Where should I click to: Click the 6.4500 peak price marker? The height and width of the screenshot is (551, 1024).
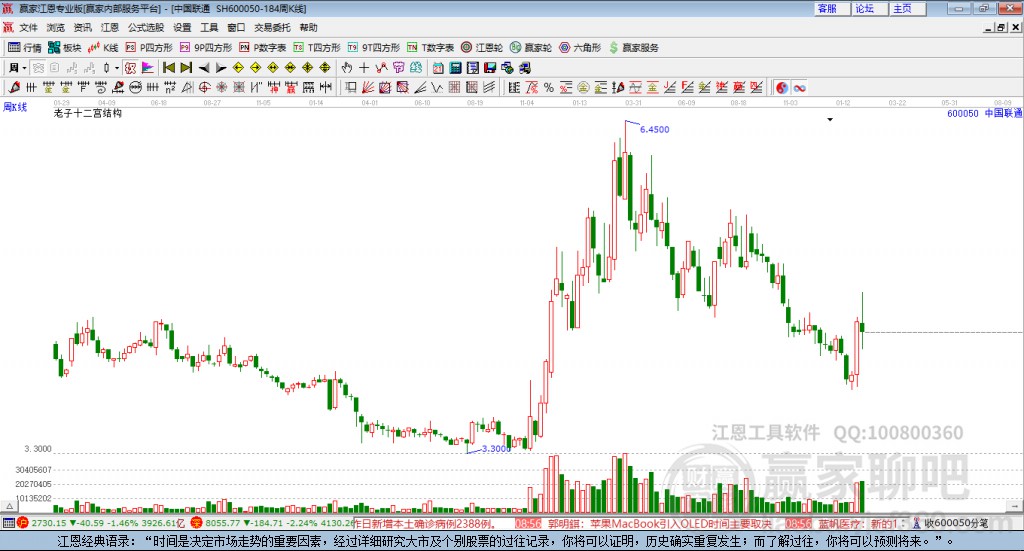click(x=654, y=129)
